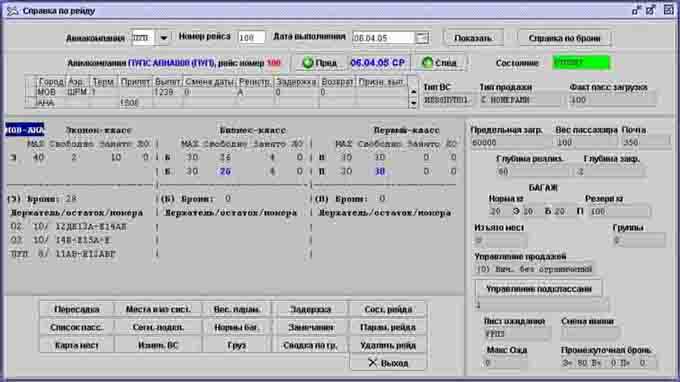Click the calendar icon beside the date field
The width and height of the screenshot is (680, 382).
422,38
